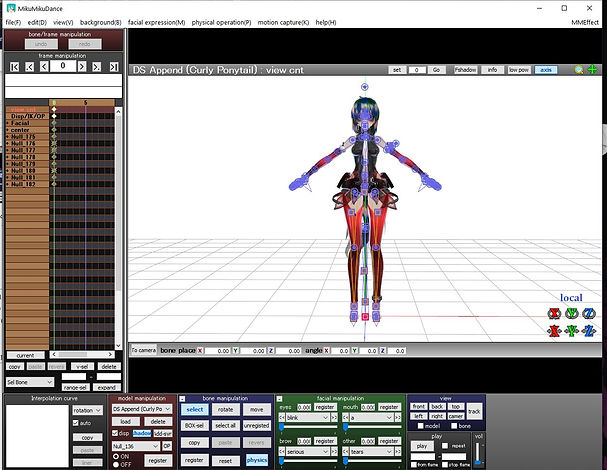Image resolution: width=607 pixels, height=470 pixels.
Task: Click the green move-cross icon in viewport
Action: click(x=593, y=70)
